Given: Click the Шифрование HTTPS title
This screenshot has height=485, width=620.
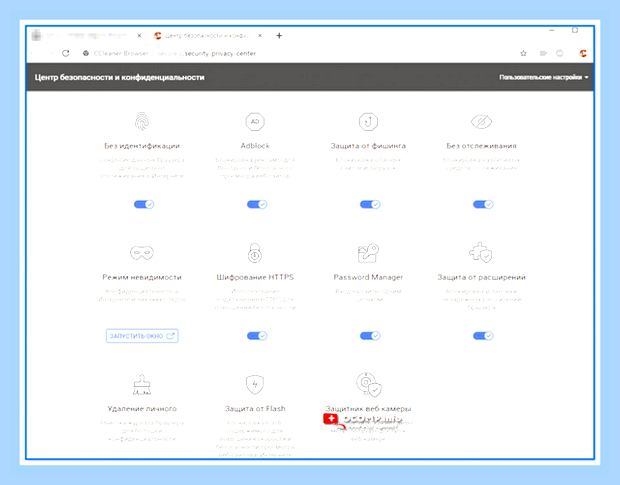Looking at the screenshot, I should (x=255, y=277).
